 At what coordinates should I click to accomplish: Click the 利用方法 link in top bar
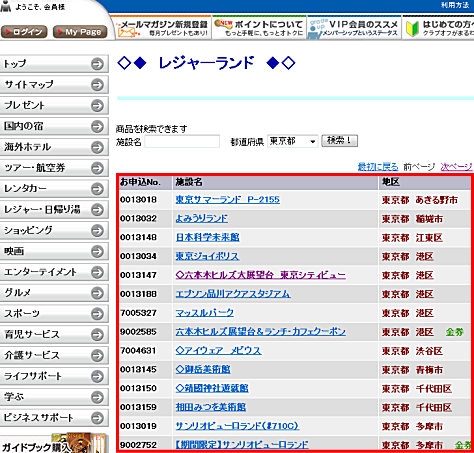pos(455,5)
